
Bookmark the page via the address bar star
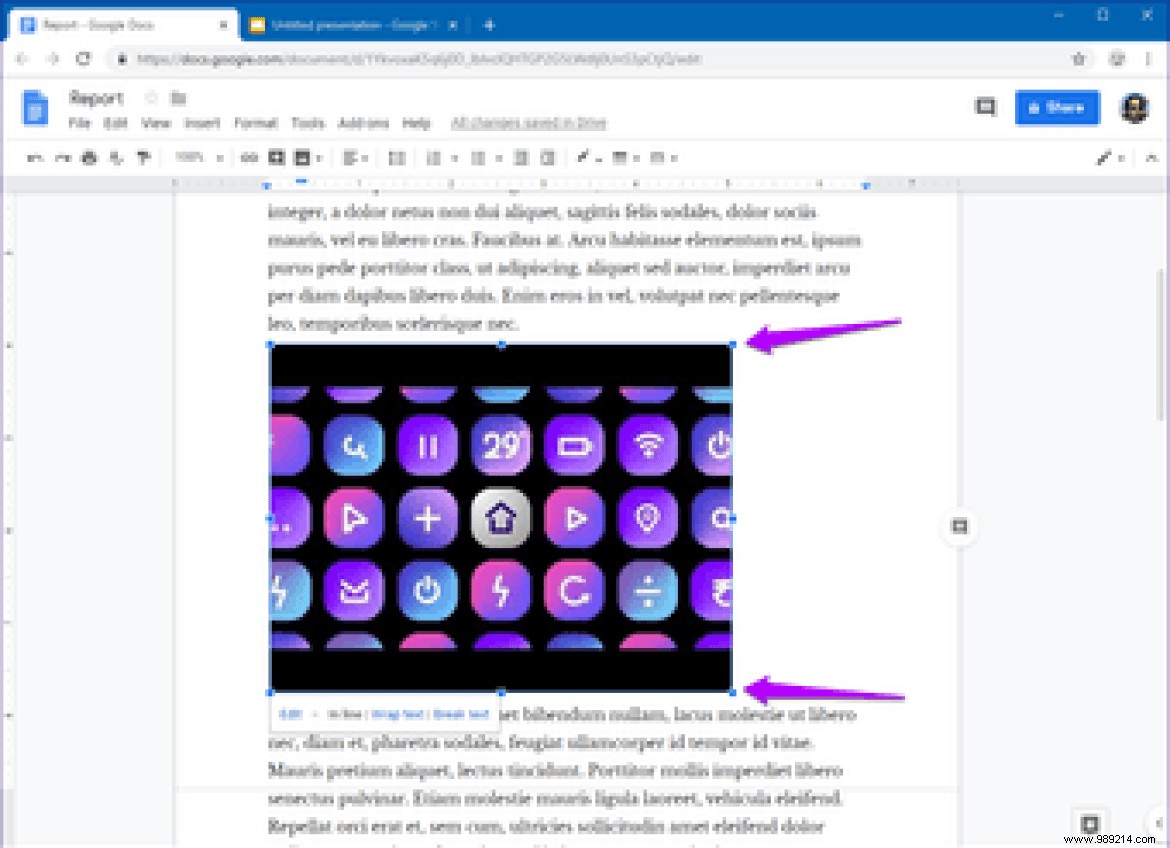tap(1080, 60)
